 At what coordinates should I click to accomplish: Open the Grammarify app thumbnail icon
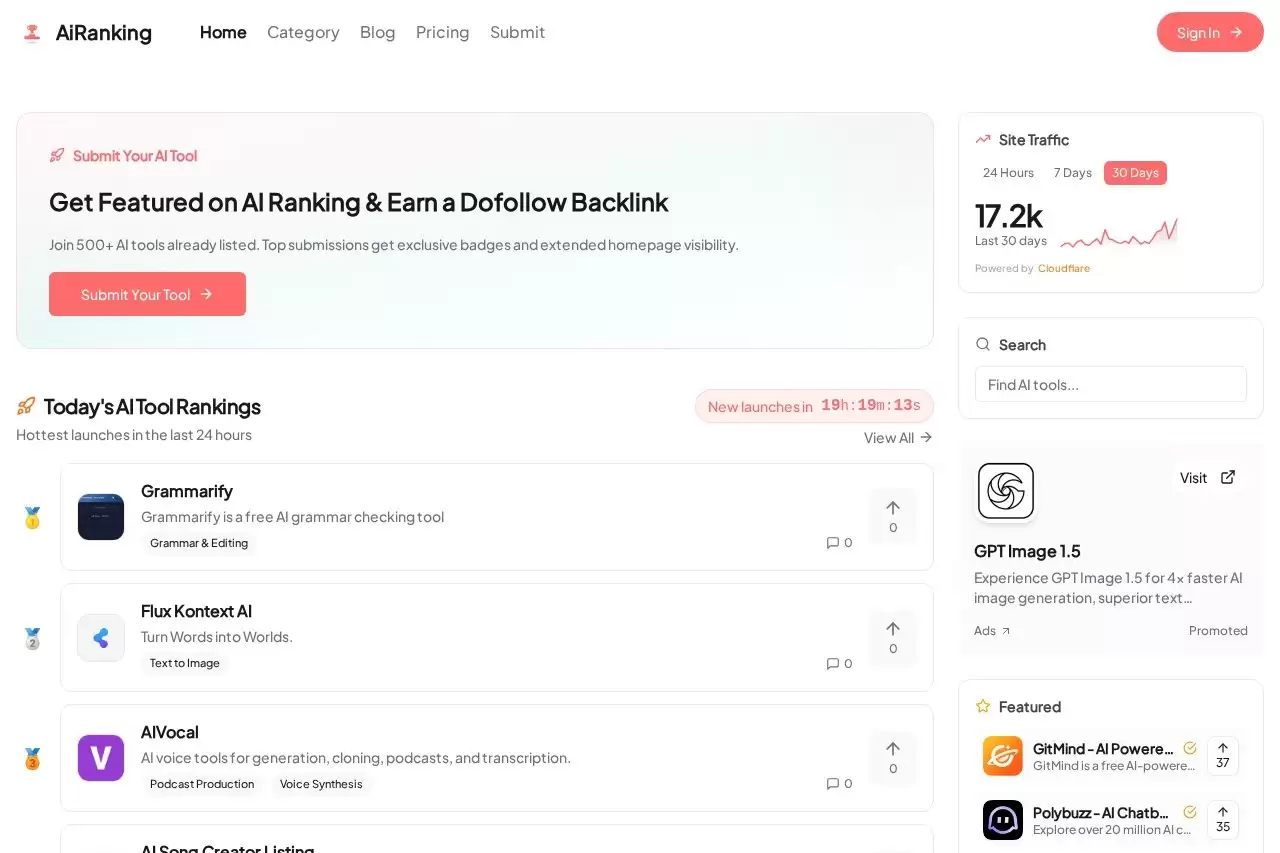click(x=101, y=517)
